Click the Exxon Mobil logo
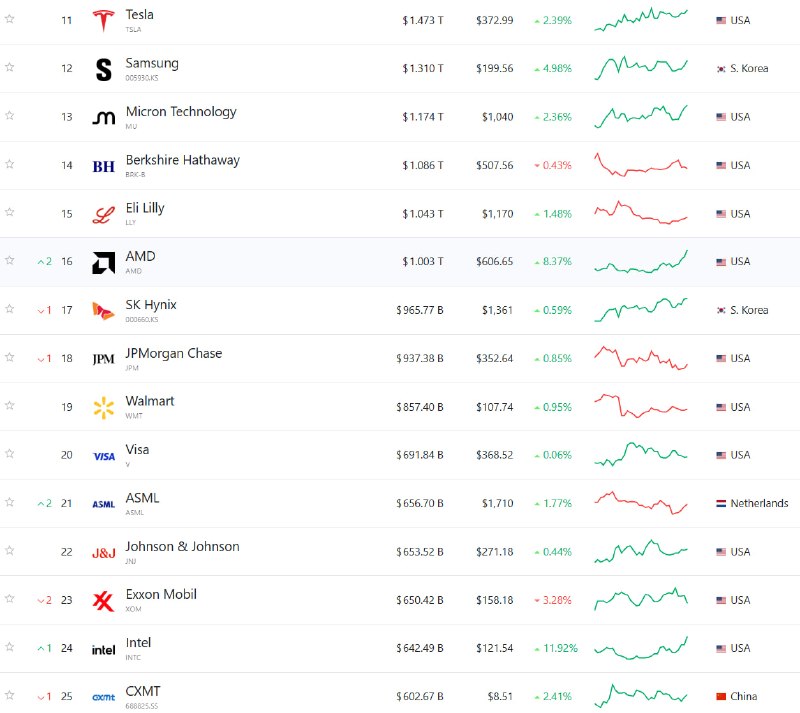800x713 pixels. [x=104, y=601]
